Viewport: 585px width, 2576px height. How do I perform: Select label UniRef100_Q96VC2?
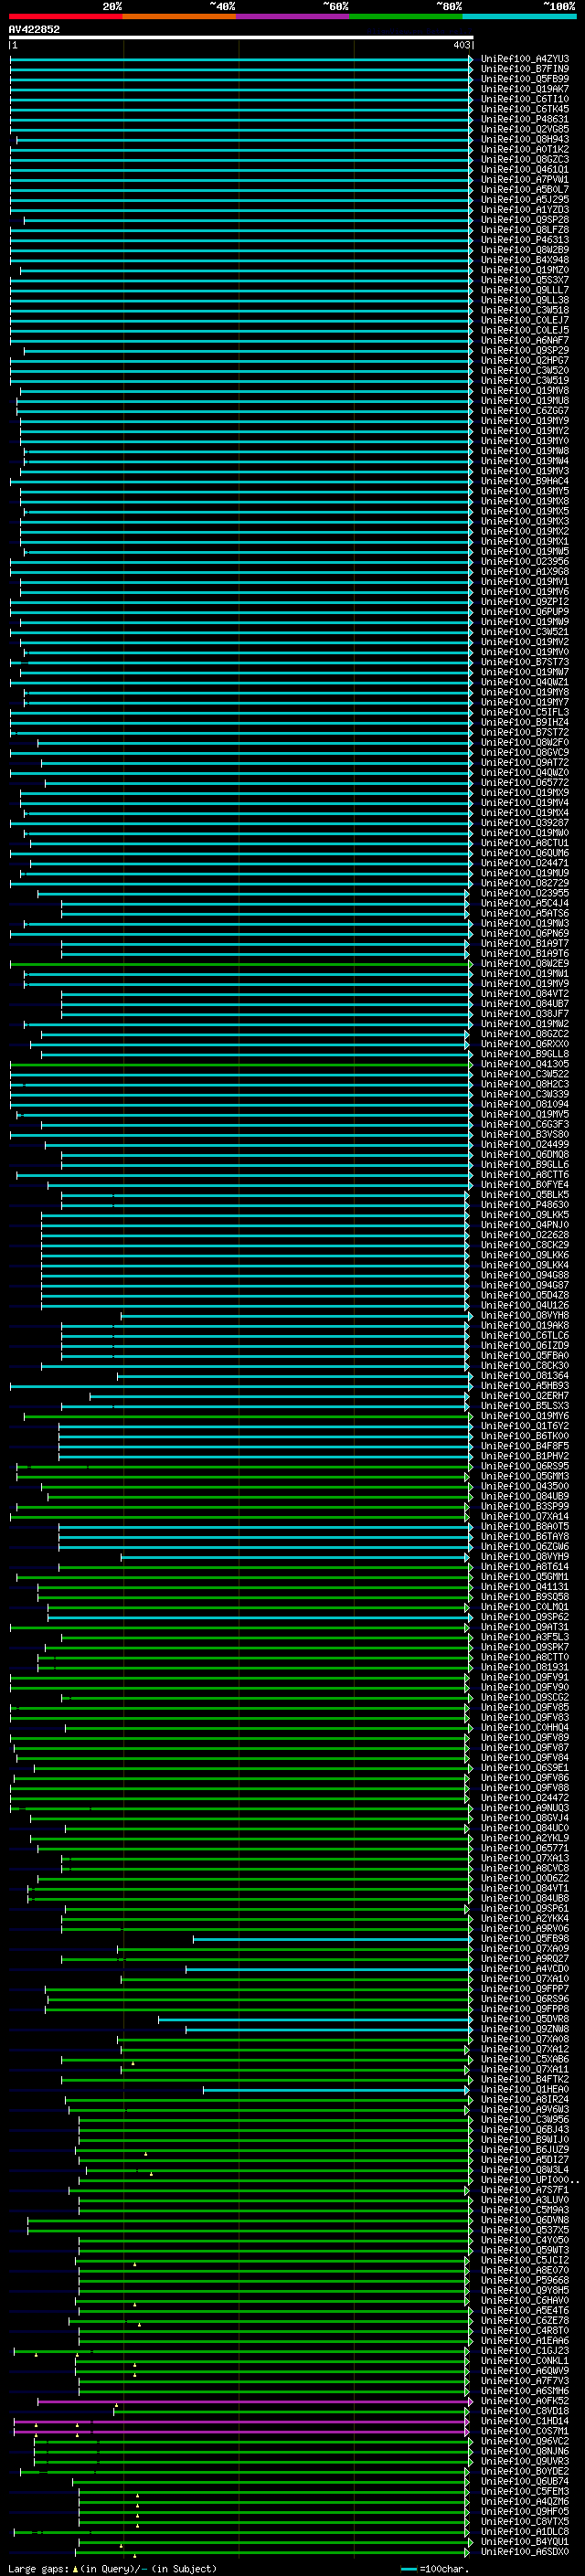524,2440
